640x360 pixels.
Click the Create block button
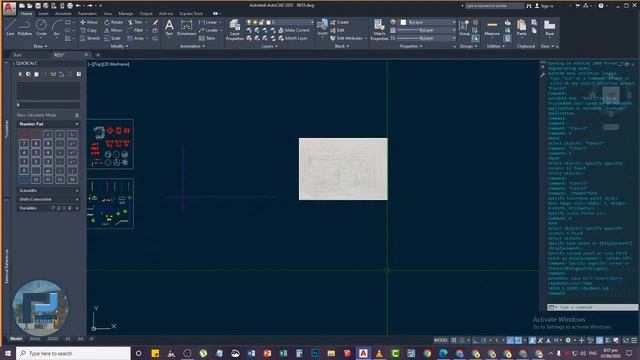click(x=340, y=22)
